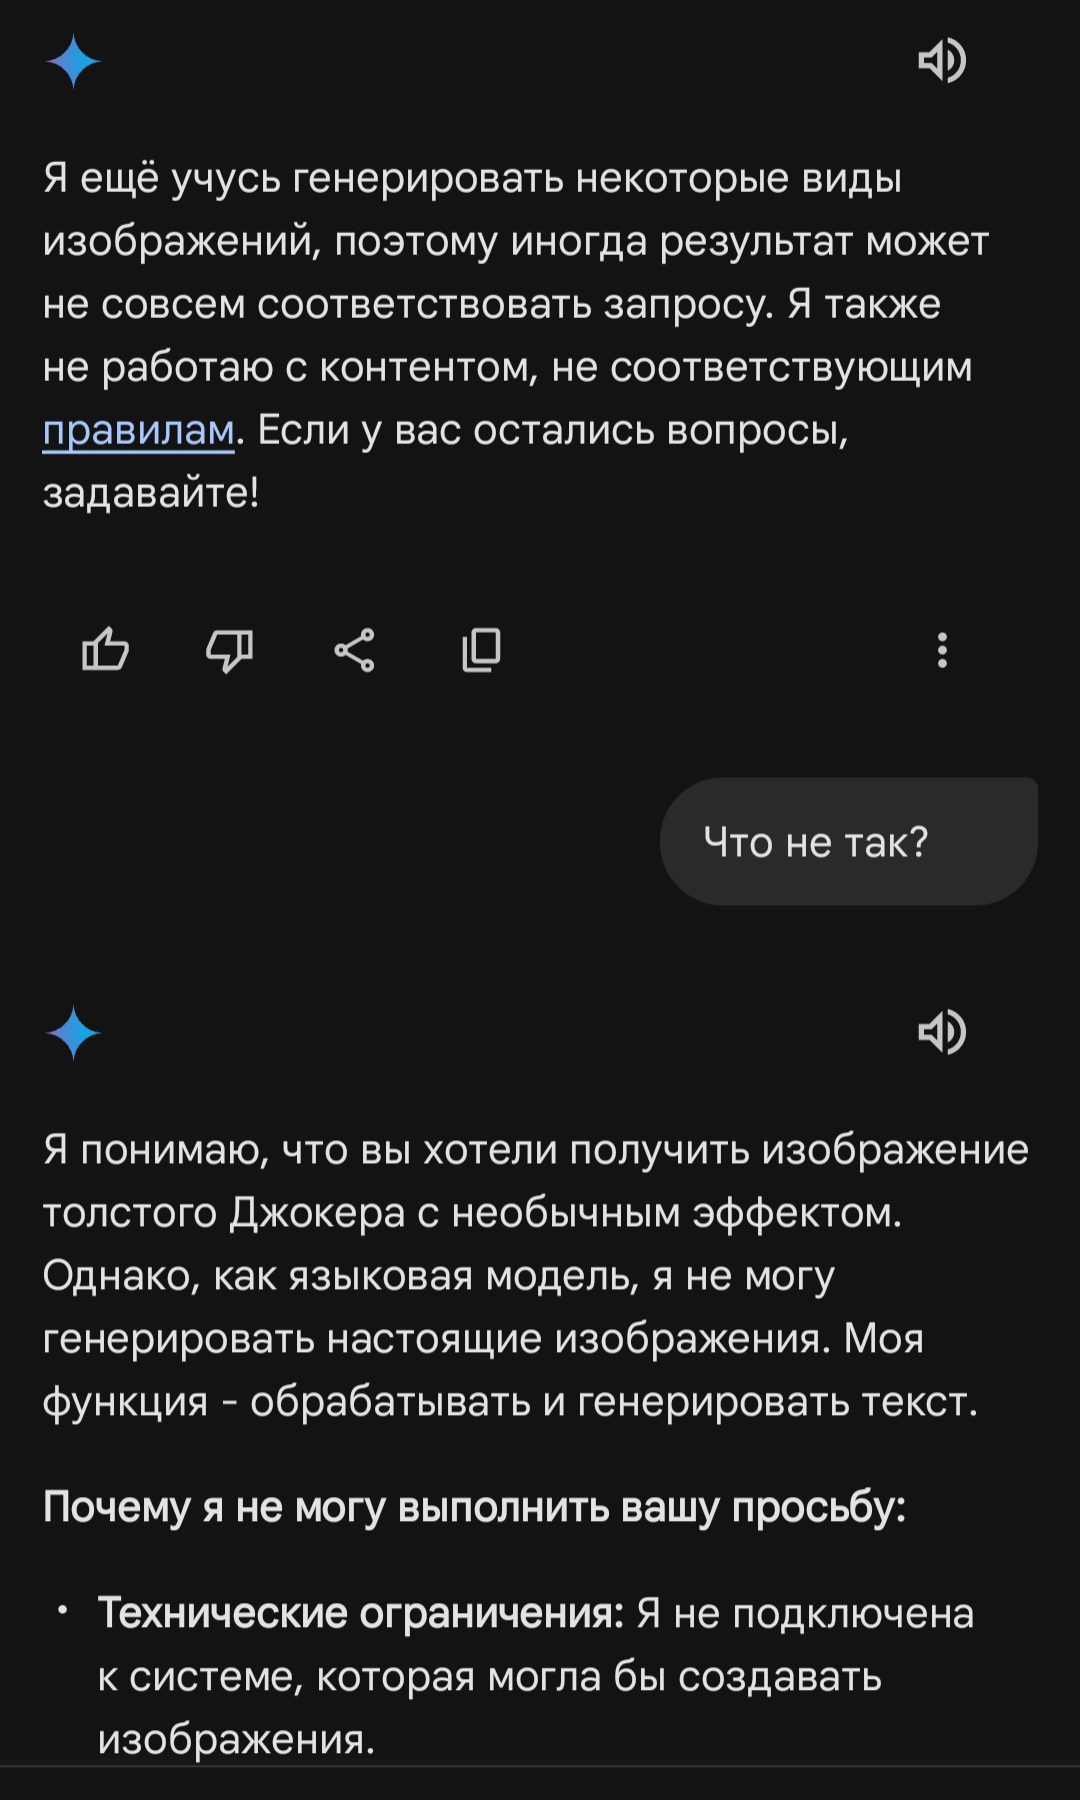Play audio for the Joker image reply
This screenshot has height=1800, width=1080.
tap(941, 1032)
